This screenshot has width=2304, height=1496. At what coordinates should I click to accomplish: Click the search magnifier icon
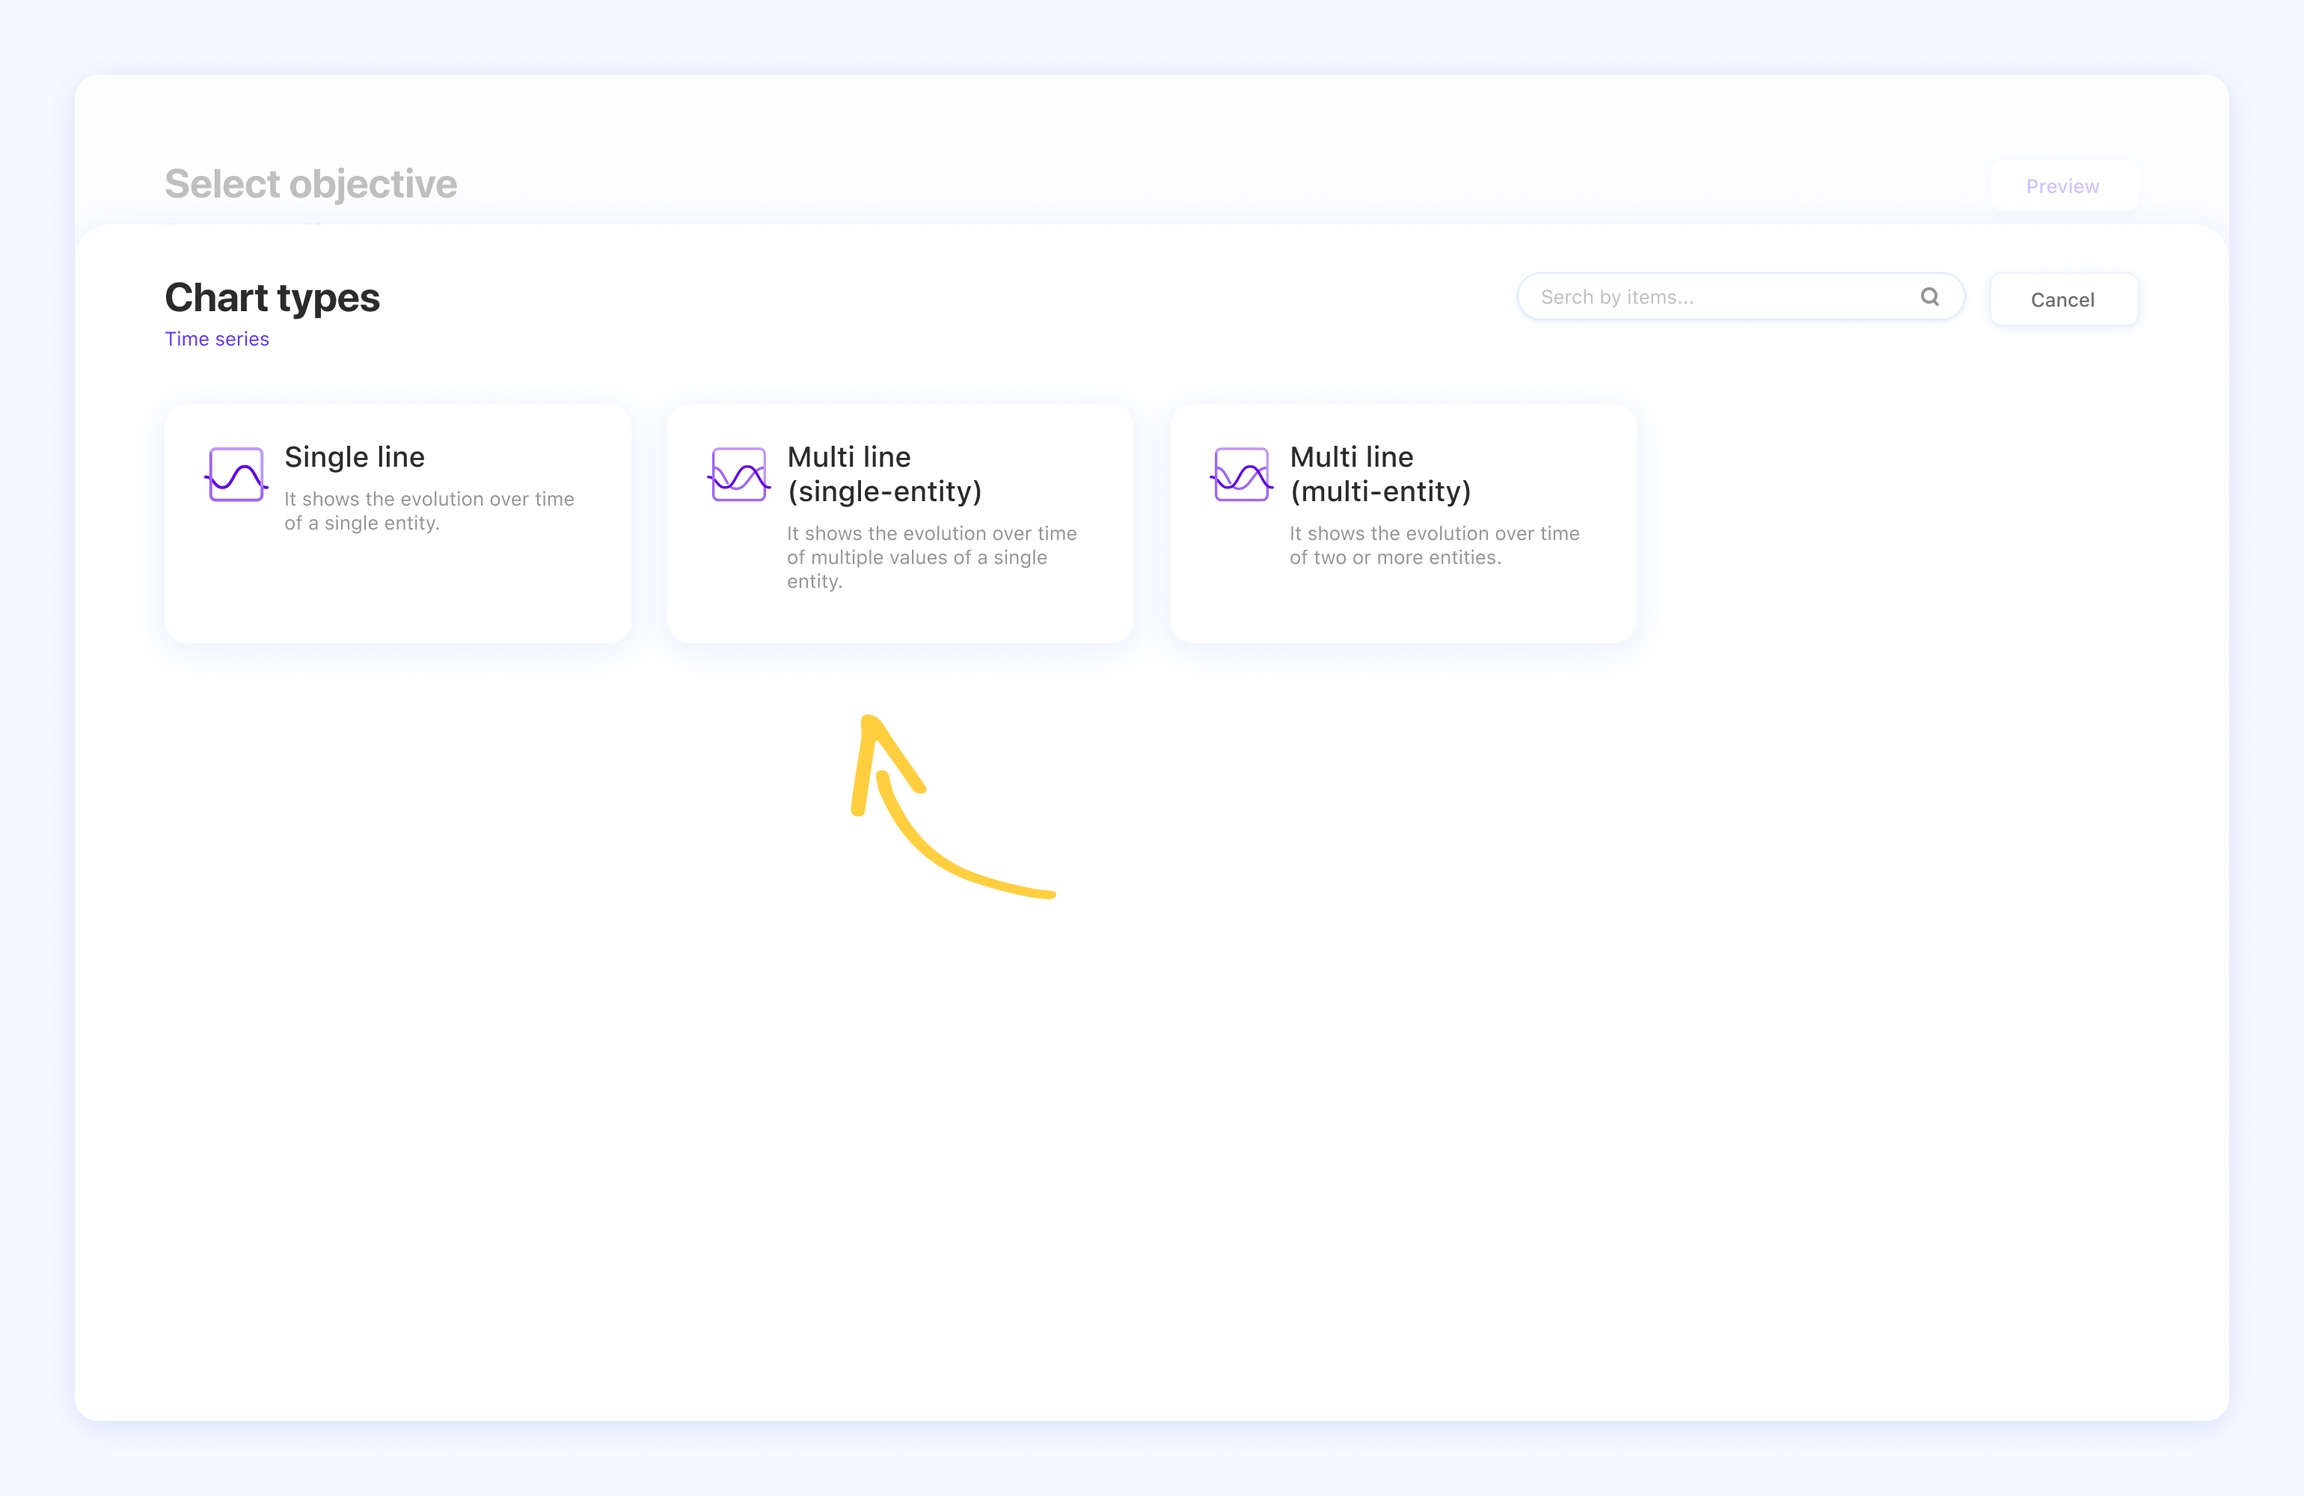[x=1930, y=297]
